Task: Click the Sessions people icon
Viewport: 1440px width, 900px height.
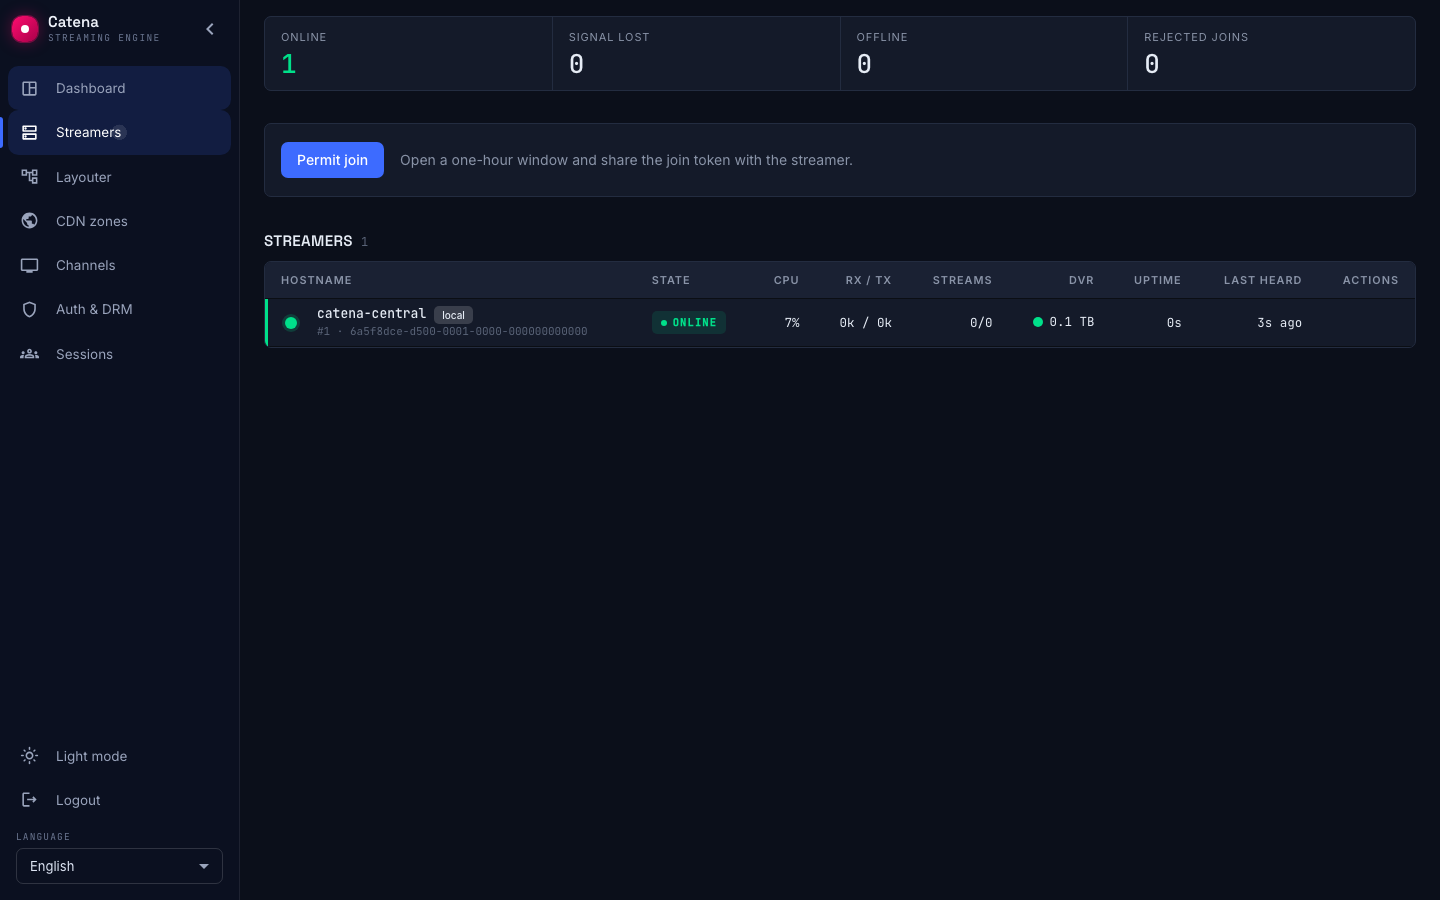Action: click(30, 354)
